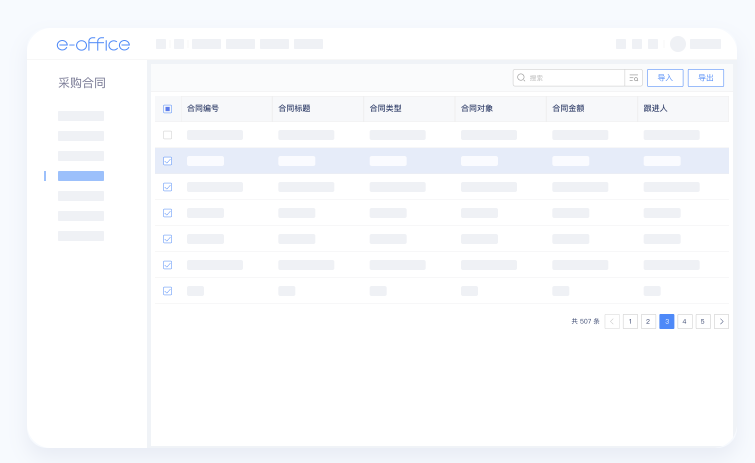Select the highlighted sidebar menu item

pyautogui.click(x=81, y=176)
